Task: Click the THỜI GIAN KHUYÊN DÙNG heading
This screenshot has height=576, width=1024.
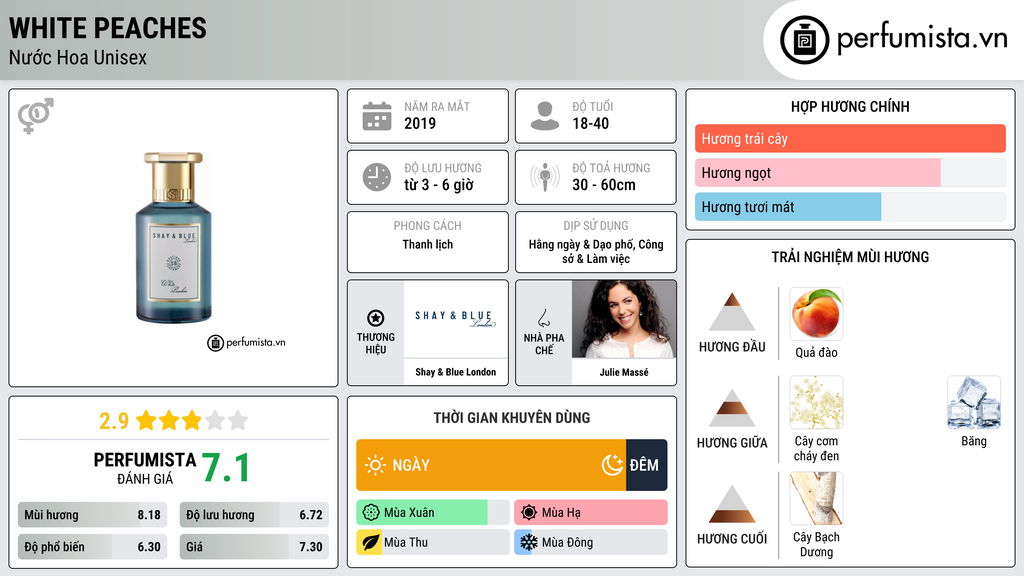Action: [x=512, y=418]
